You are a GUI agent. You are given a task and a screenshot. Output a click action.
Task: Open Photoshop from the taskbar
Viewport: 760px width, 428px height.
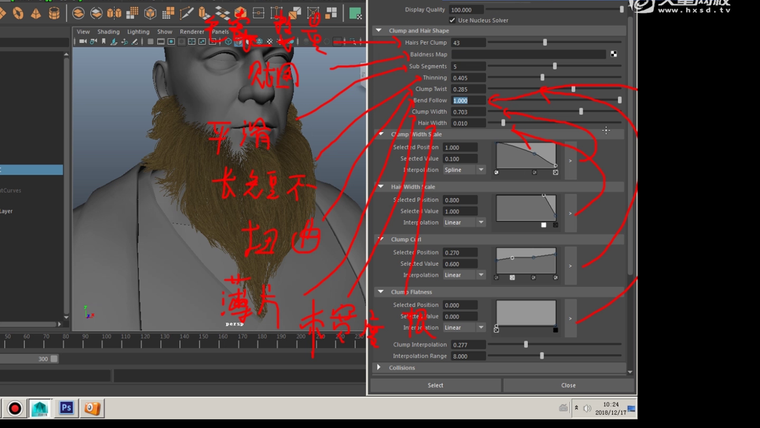pyautogui.click(x=66, y=408)
